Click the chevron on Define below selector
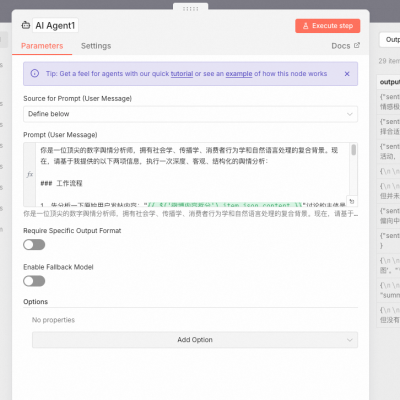 350,114
